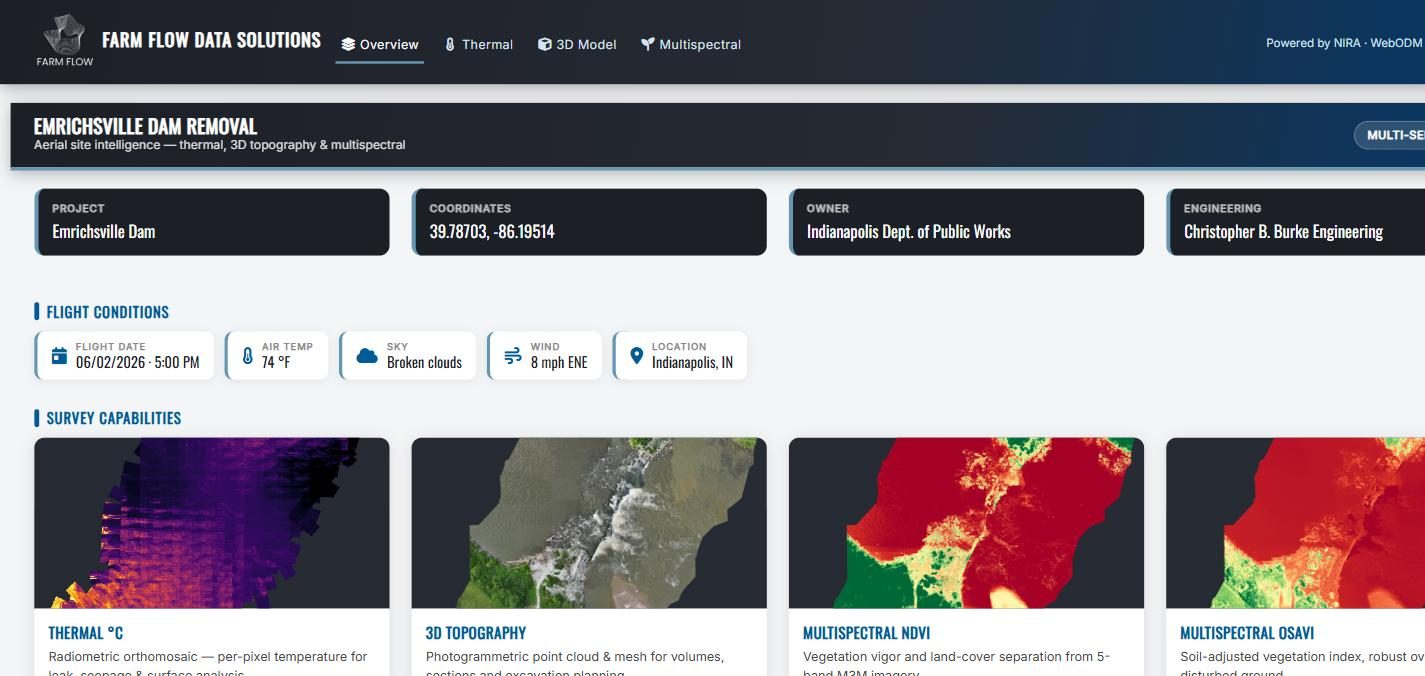Click the thermometer icon beside Thermal
Image resolution: width=1425 pixels, height=676 pixels.
[x=450, y=44]
